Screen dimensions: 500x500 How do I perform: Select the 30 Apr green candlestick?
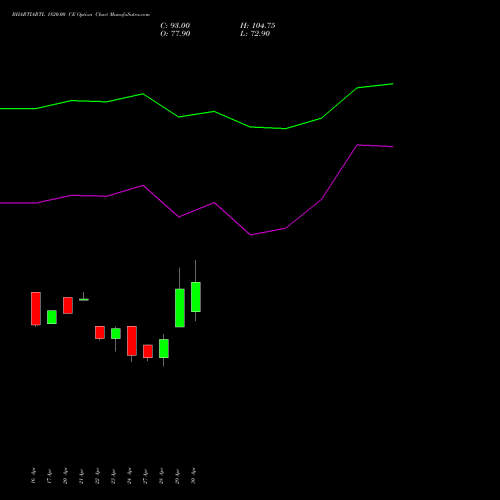tap(196, 297)
